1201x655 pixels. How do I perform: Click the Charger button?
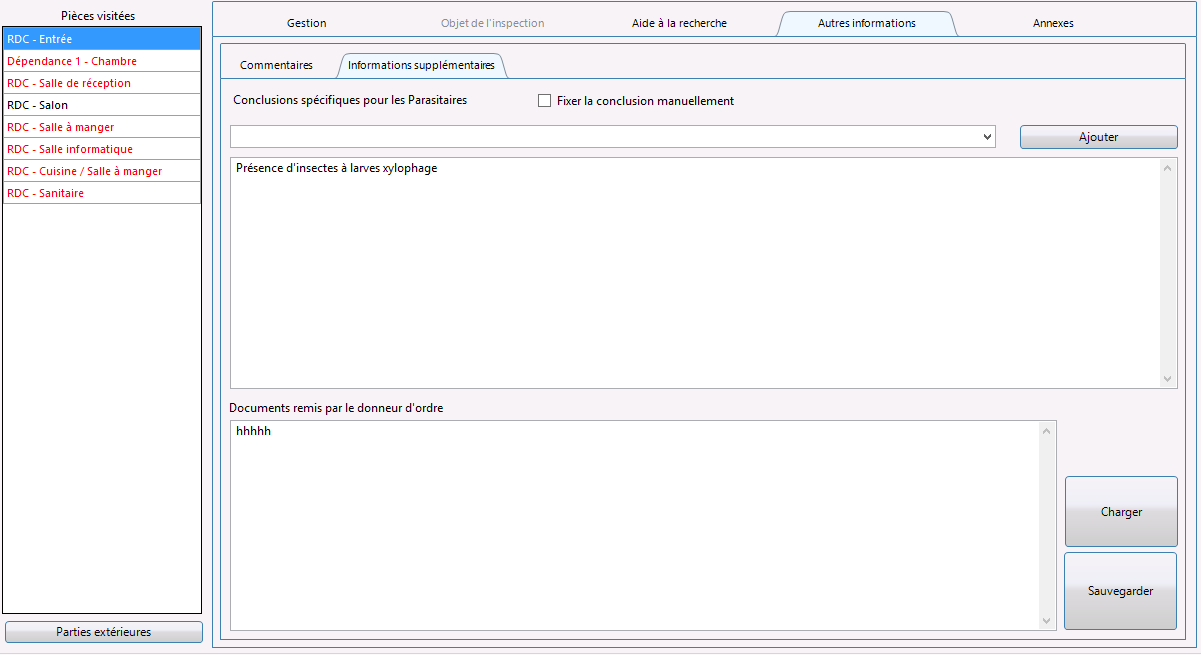[x=1121, y=512]
